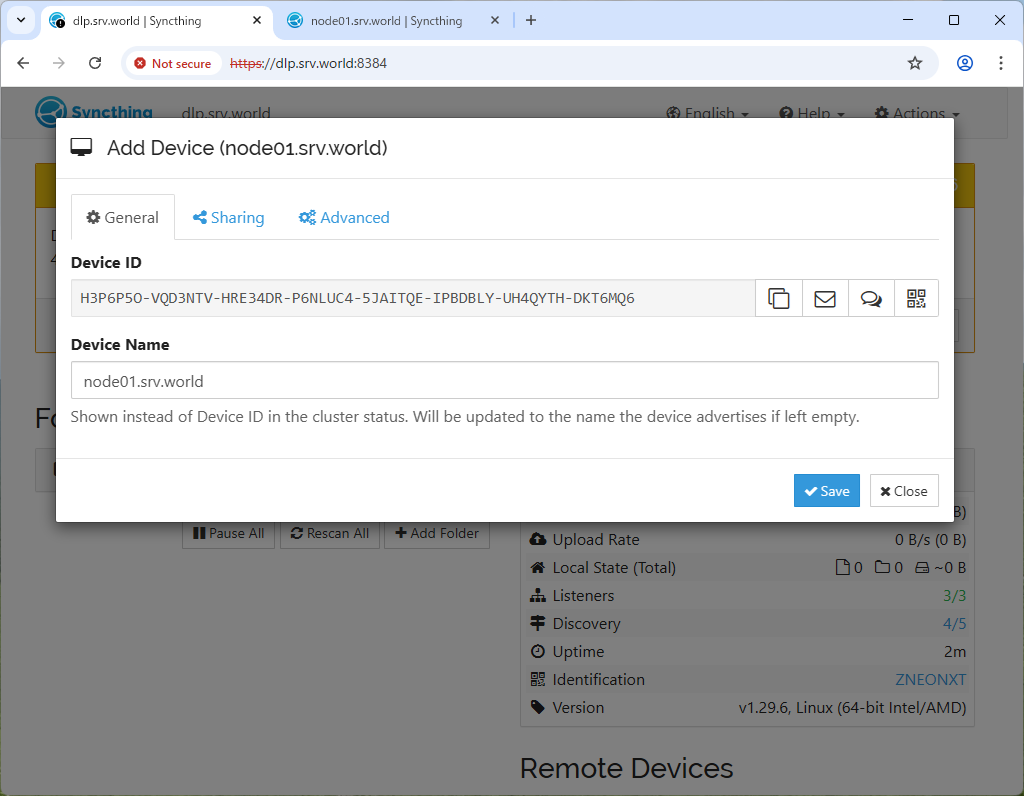This screenshot has width=1024, height=796.
Task: Share Device ID by SMS chat icon
Action: (871, 298)
